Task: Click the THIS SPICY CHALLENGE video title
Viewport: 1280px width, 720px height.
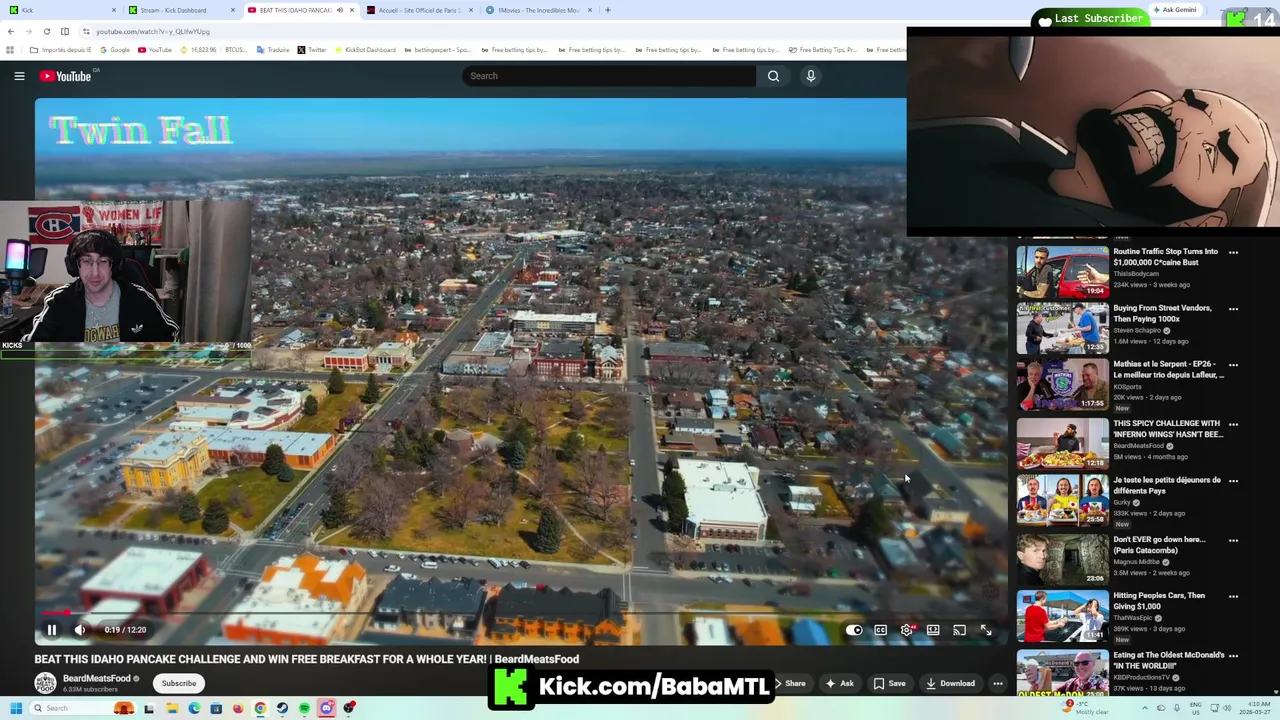Action: coord(1168,429)
